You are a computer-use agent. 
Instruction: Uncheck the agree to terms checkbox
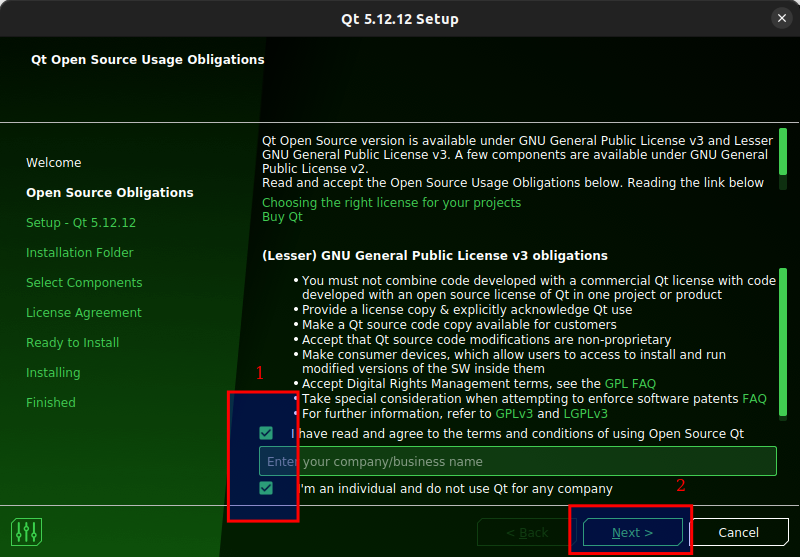(266, 434)
